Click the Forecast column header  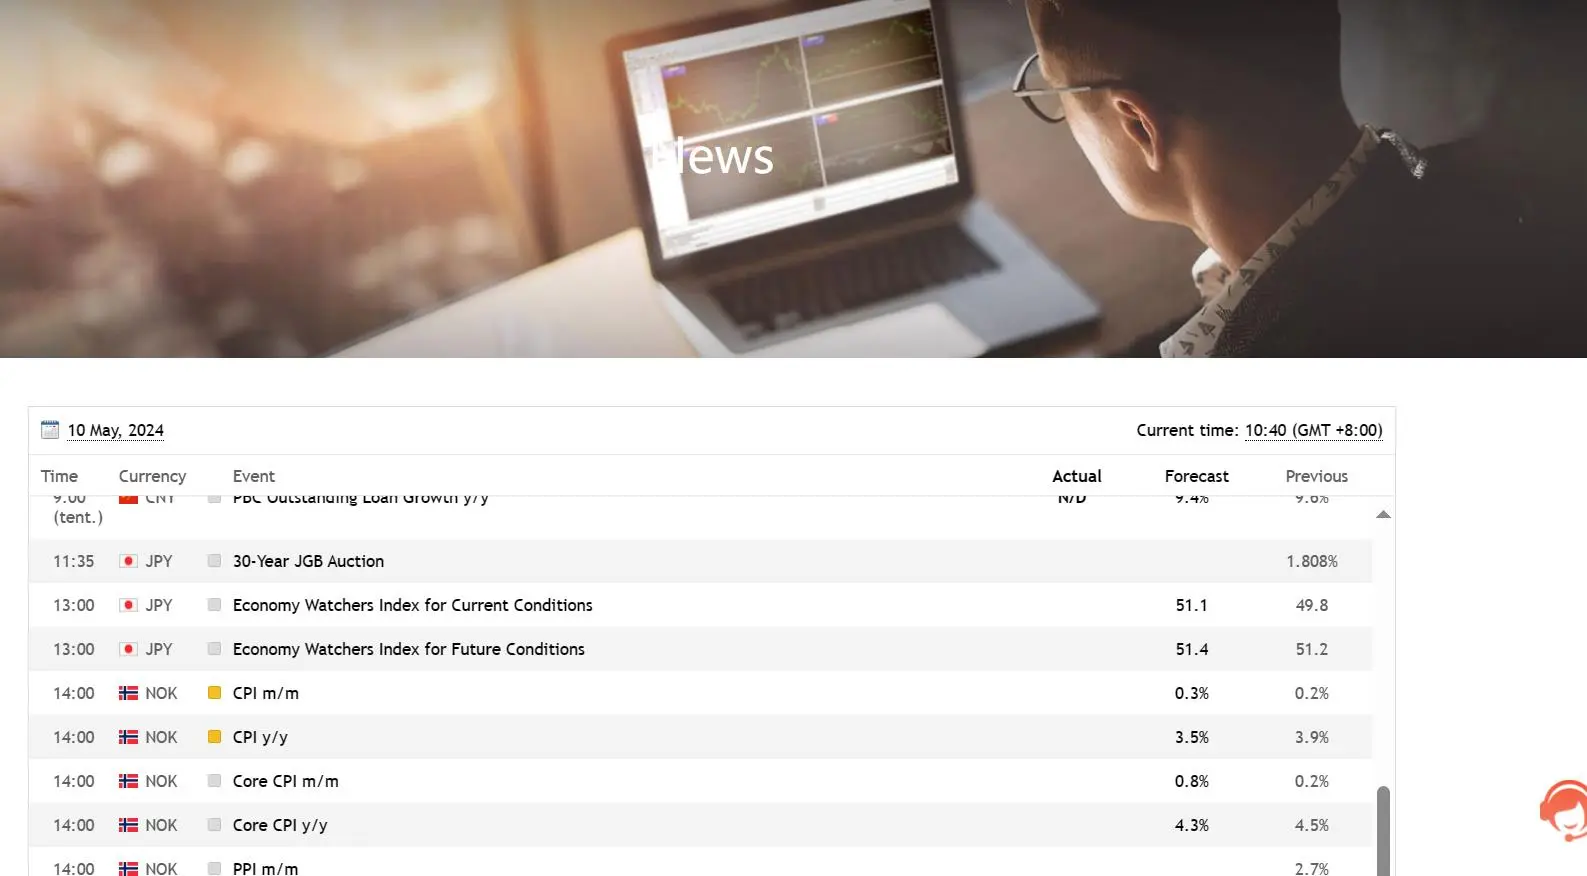pos(1197,476)
